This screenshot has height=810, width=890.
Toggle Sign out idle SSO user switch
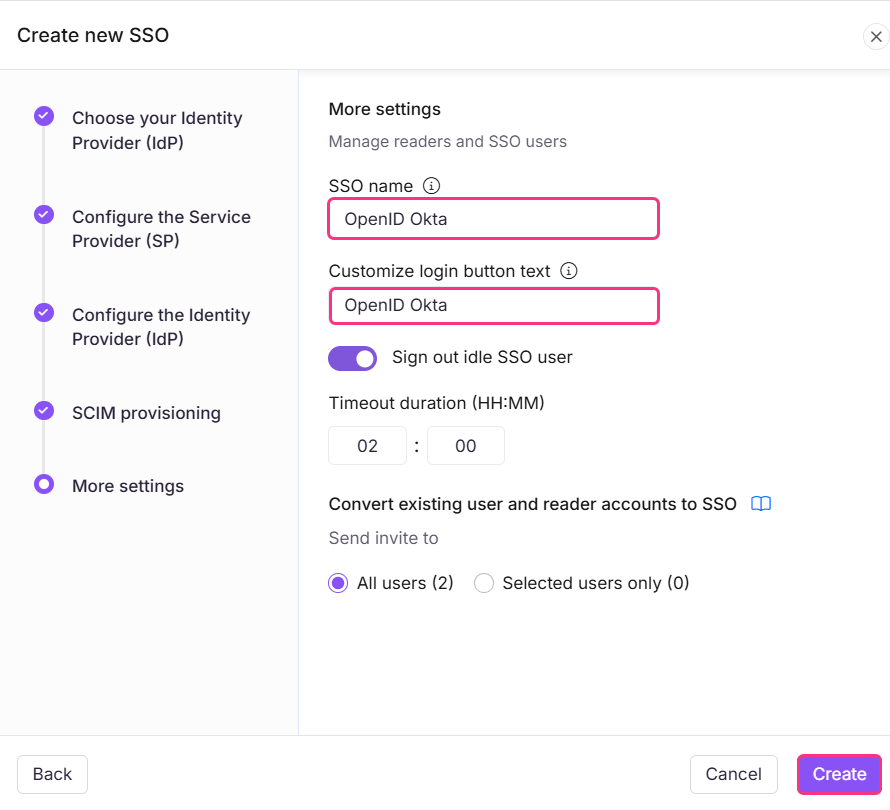(x=352, y=358)
